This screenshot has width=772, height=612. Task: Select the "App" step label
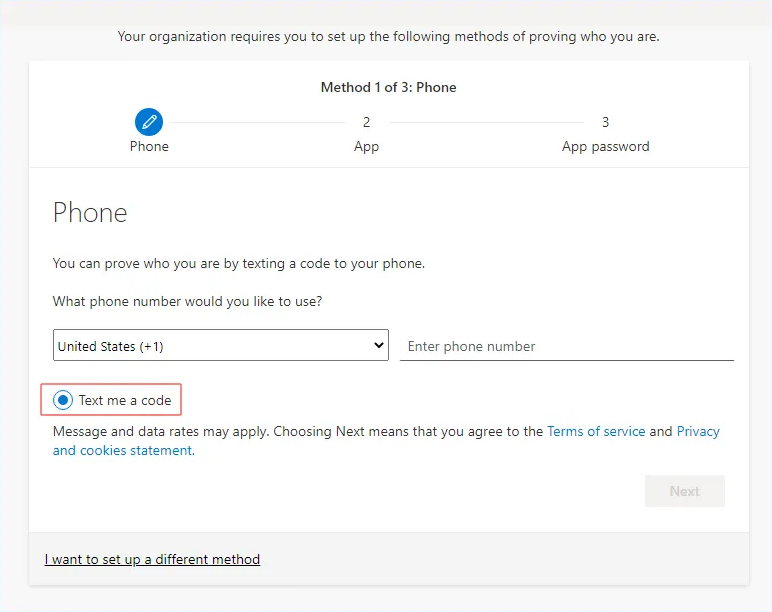click(366, 146)
